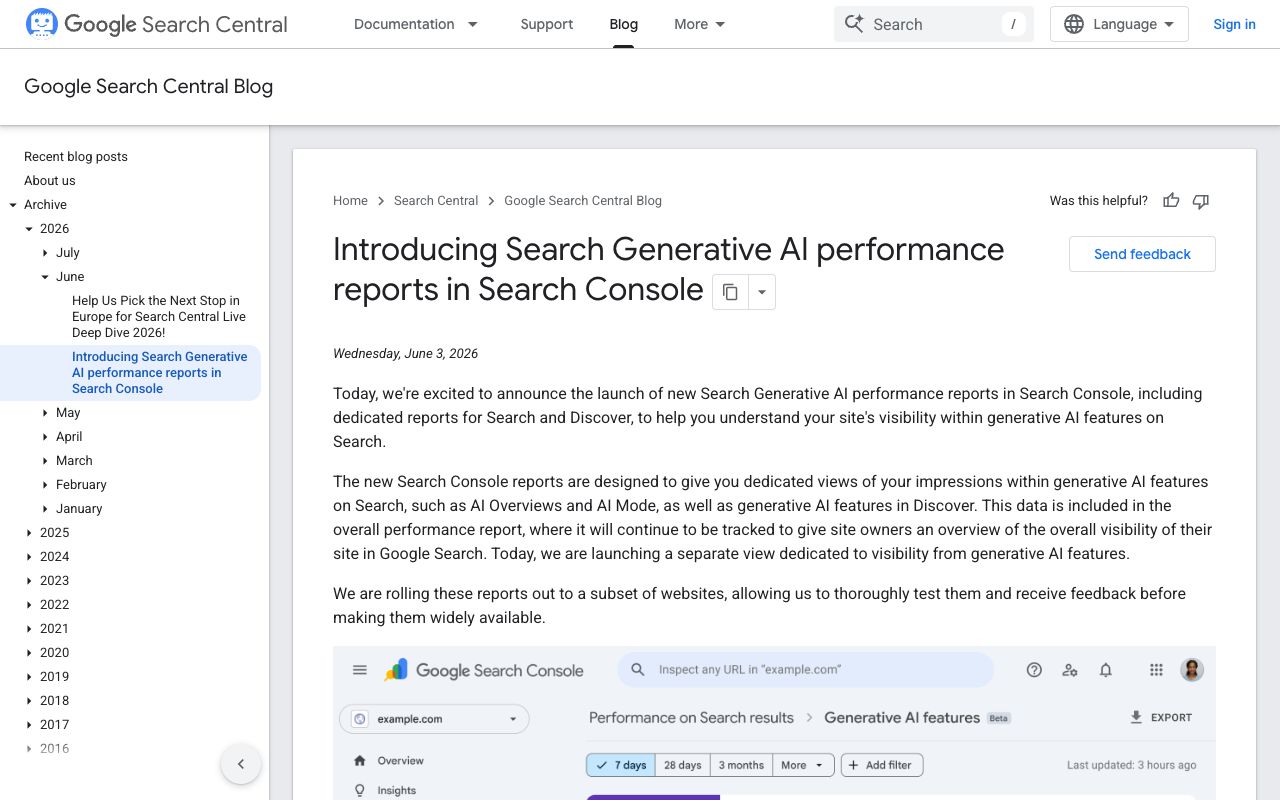This screenshot has width=1280, height=800.
Task: Expand the 2023 archive year
Action: (29, 581)
